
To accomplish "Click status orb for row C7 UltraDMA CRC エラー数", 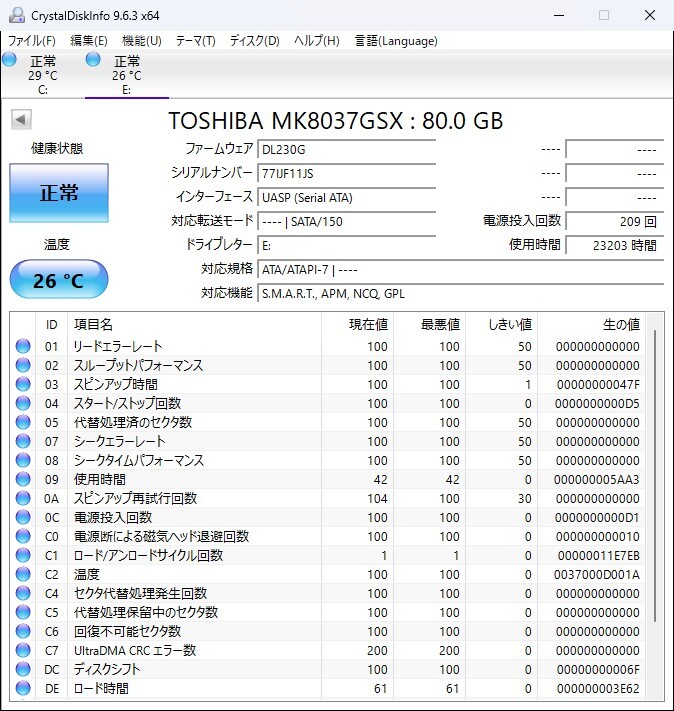I will point(23,650).
